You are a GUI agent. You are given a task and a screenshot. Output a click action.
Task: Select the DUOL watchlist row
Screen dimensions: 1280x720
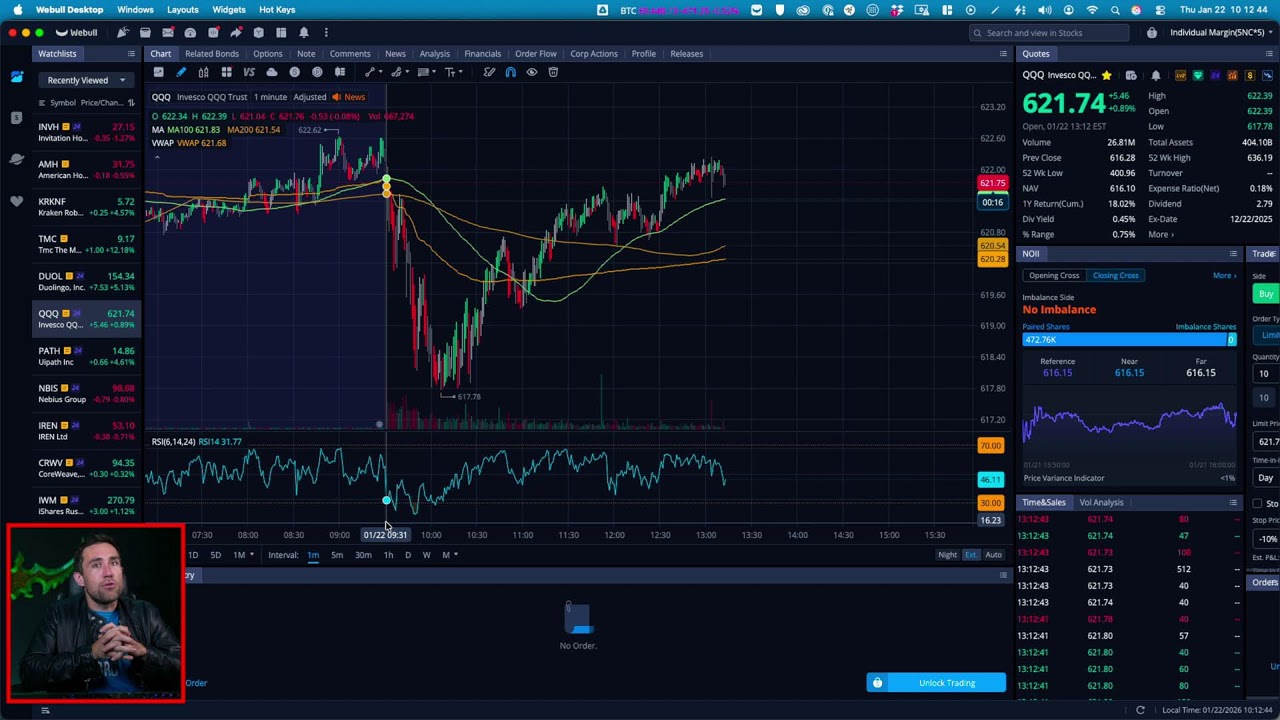(86, 282)
